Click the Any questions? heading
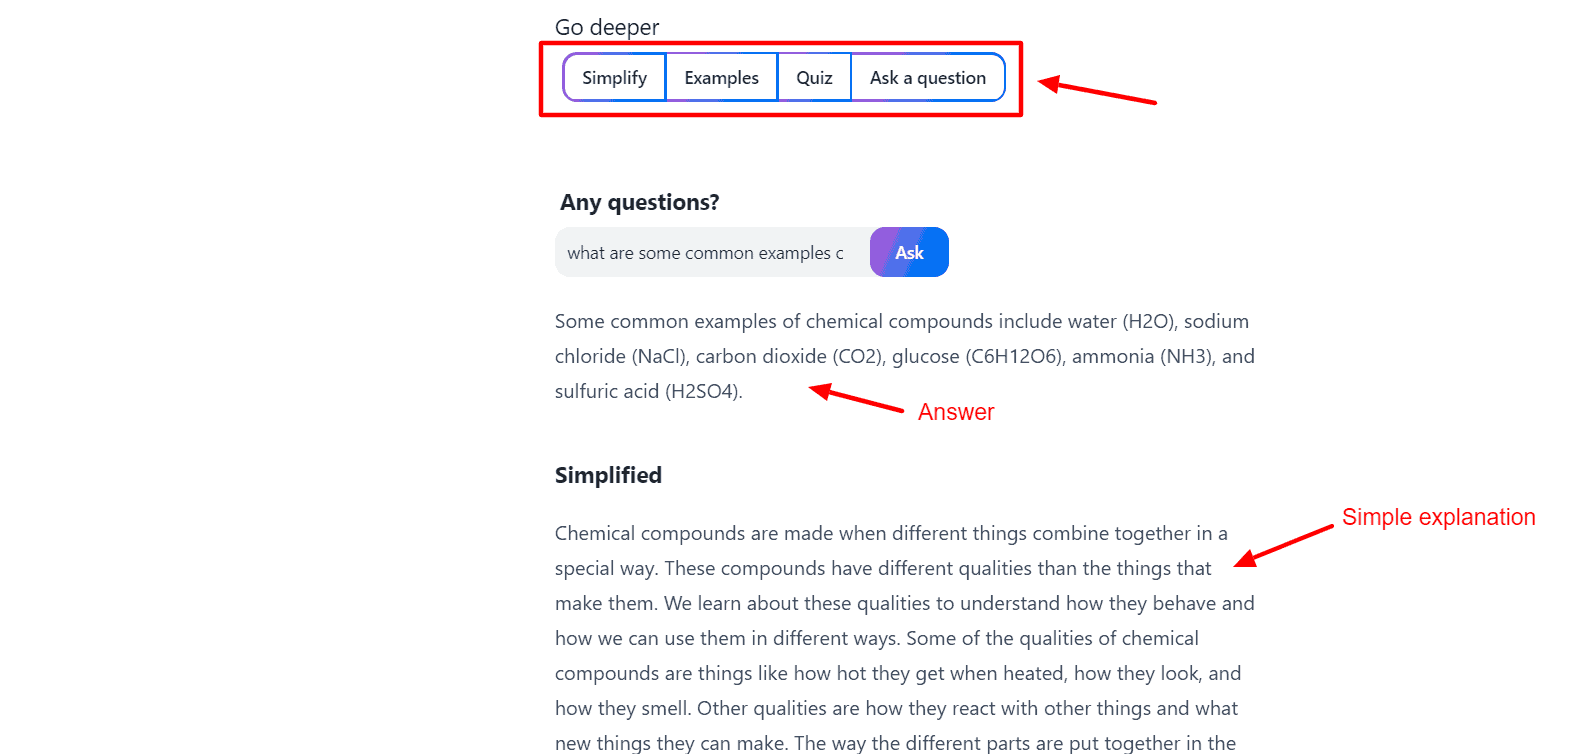 [640, 203]
